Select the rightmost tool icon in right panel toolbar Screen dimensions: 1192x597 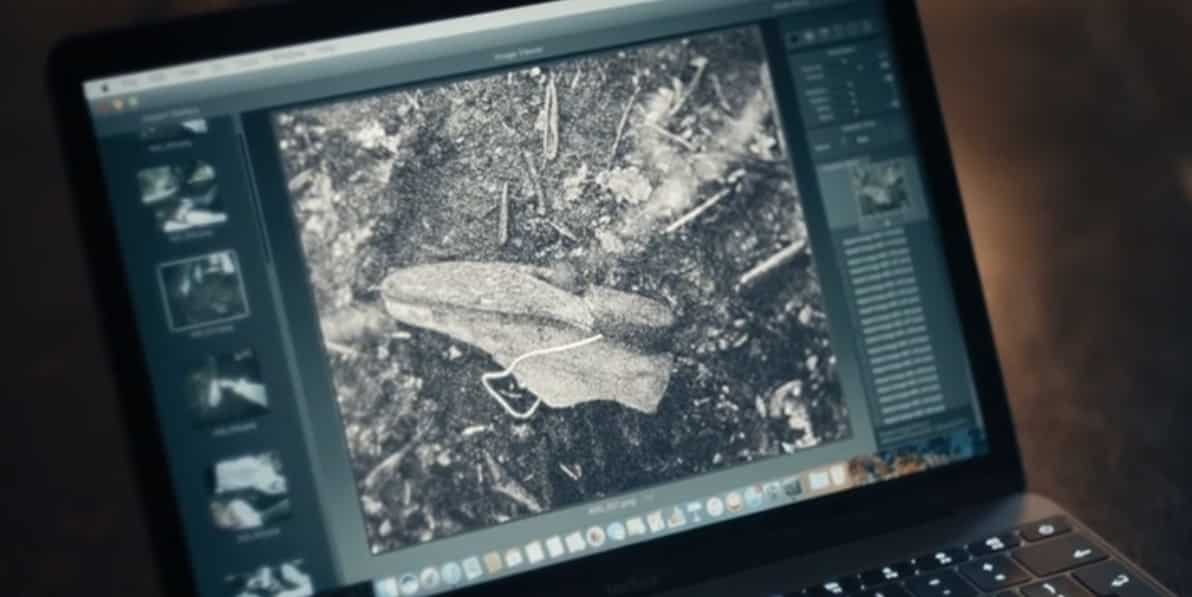pos(866,27)
